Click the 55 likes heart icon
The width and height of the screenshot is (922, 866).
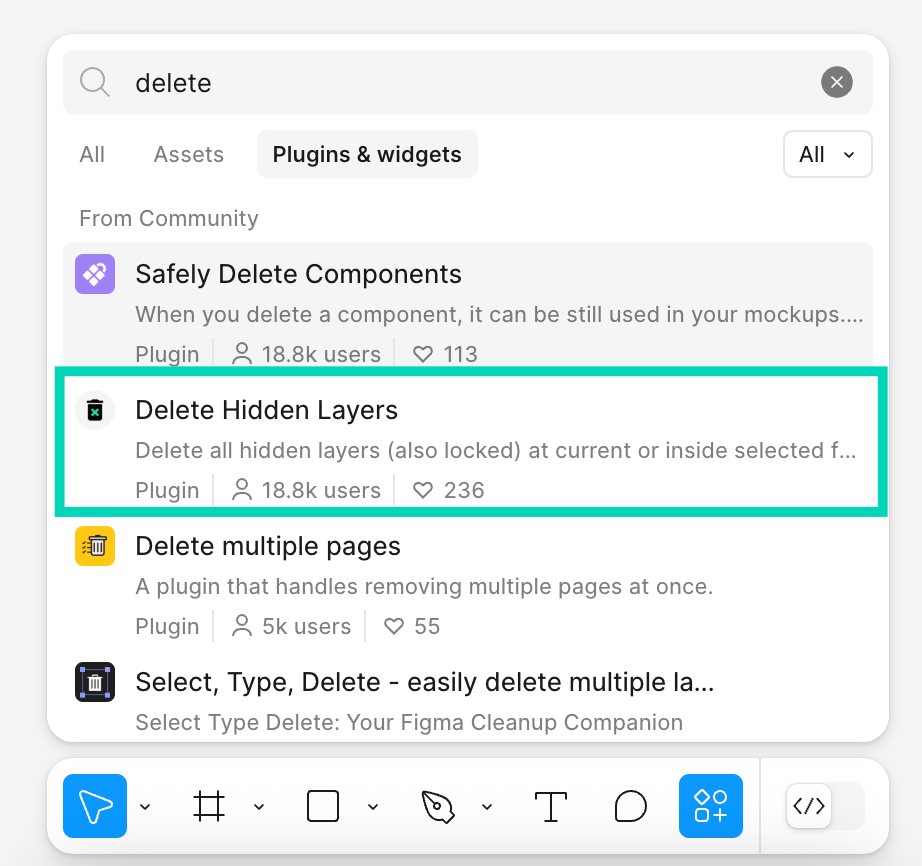(x=394, y=626)
